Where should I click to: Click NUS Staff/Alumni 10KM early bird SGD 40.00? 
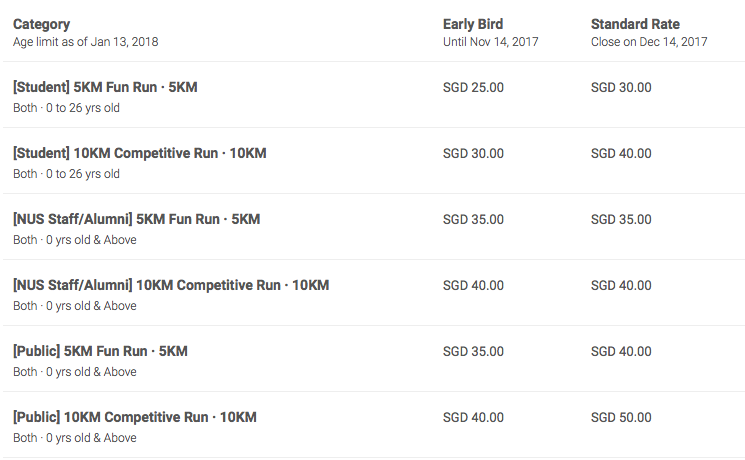(x=473, y=286)
